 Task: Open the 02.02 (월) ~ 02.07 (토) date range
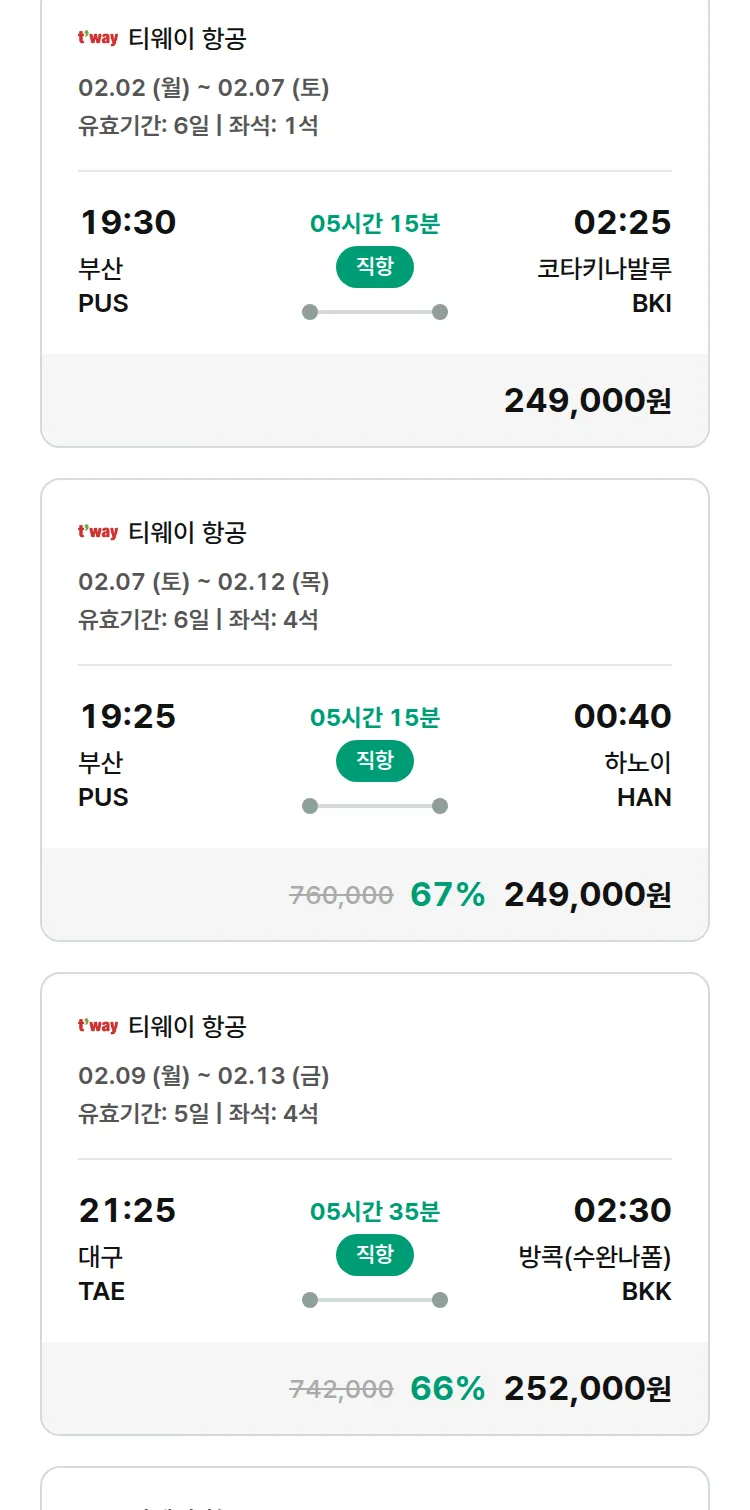pyautogui.click(x=204, y=88)
